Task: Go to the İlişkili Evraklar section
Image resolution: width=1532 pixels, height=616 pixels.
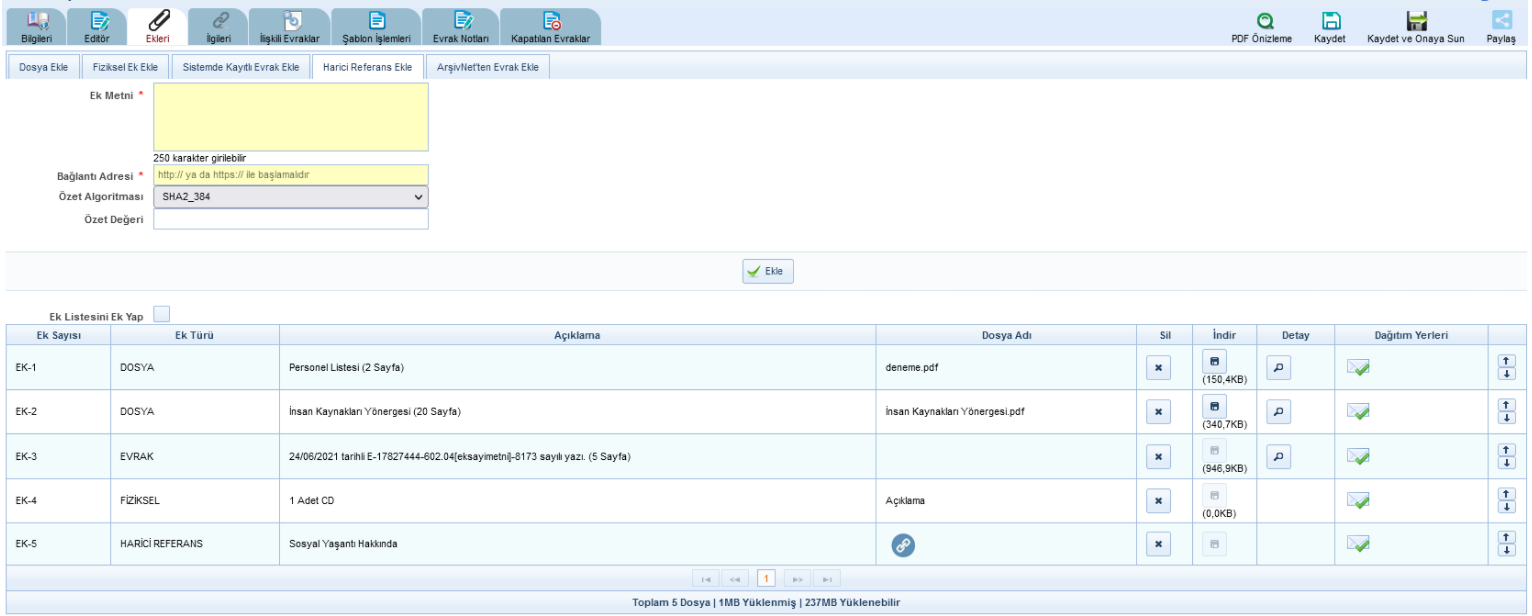Action: click(x=288, y=25)
